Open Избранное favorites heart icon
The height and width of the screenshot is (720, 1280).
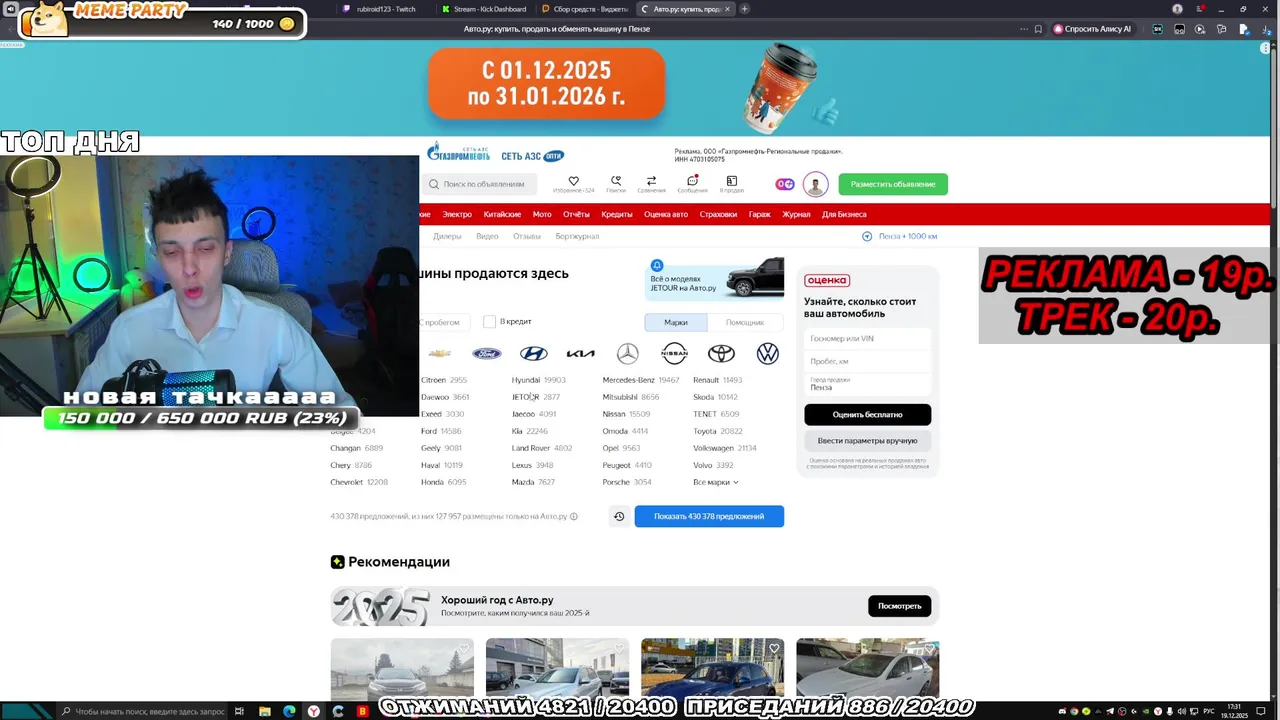(x=573, y=181)
